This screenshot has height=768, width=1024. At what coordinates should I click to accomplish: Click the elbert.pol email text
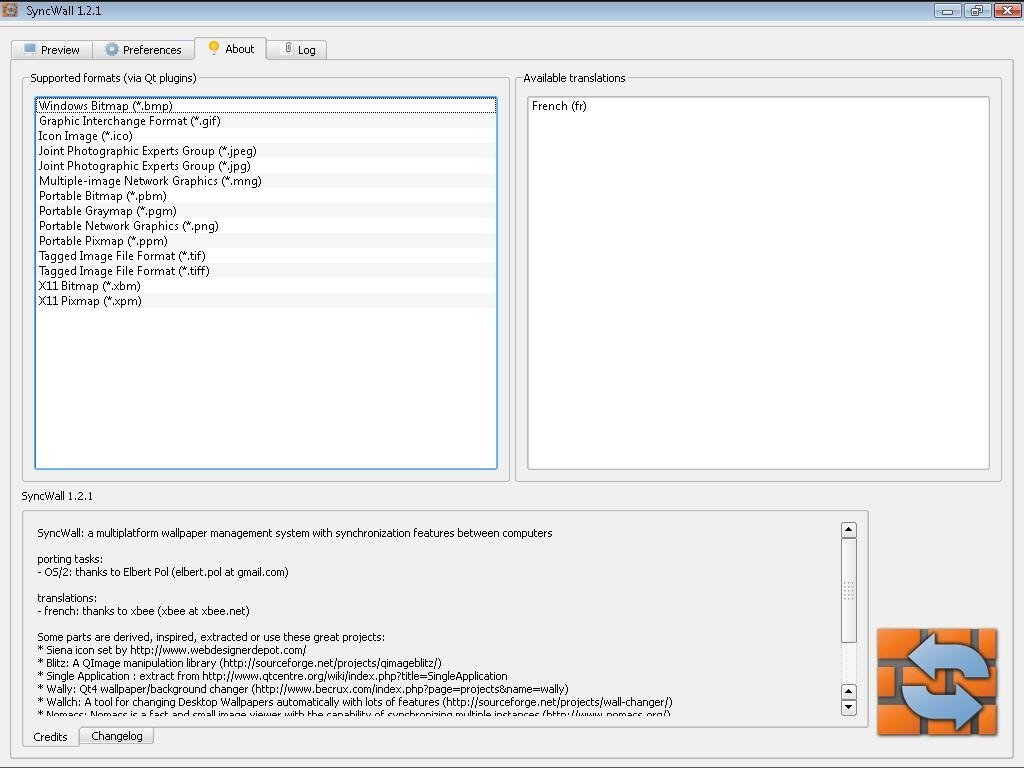click(230, 572)
